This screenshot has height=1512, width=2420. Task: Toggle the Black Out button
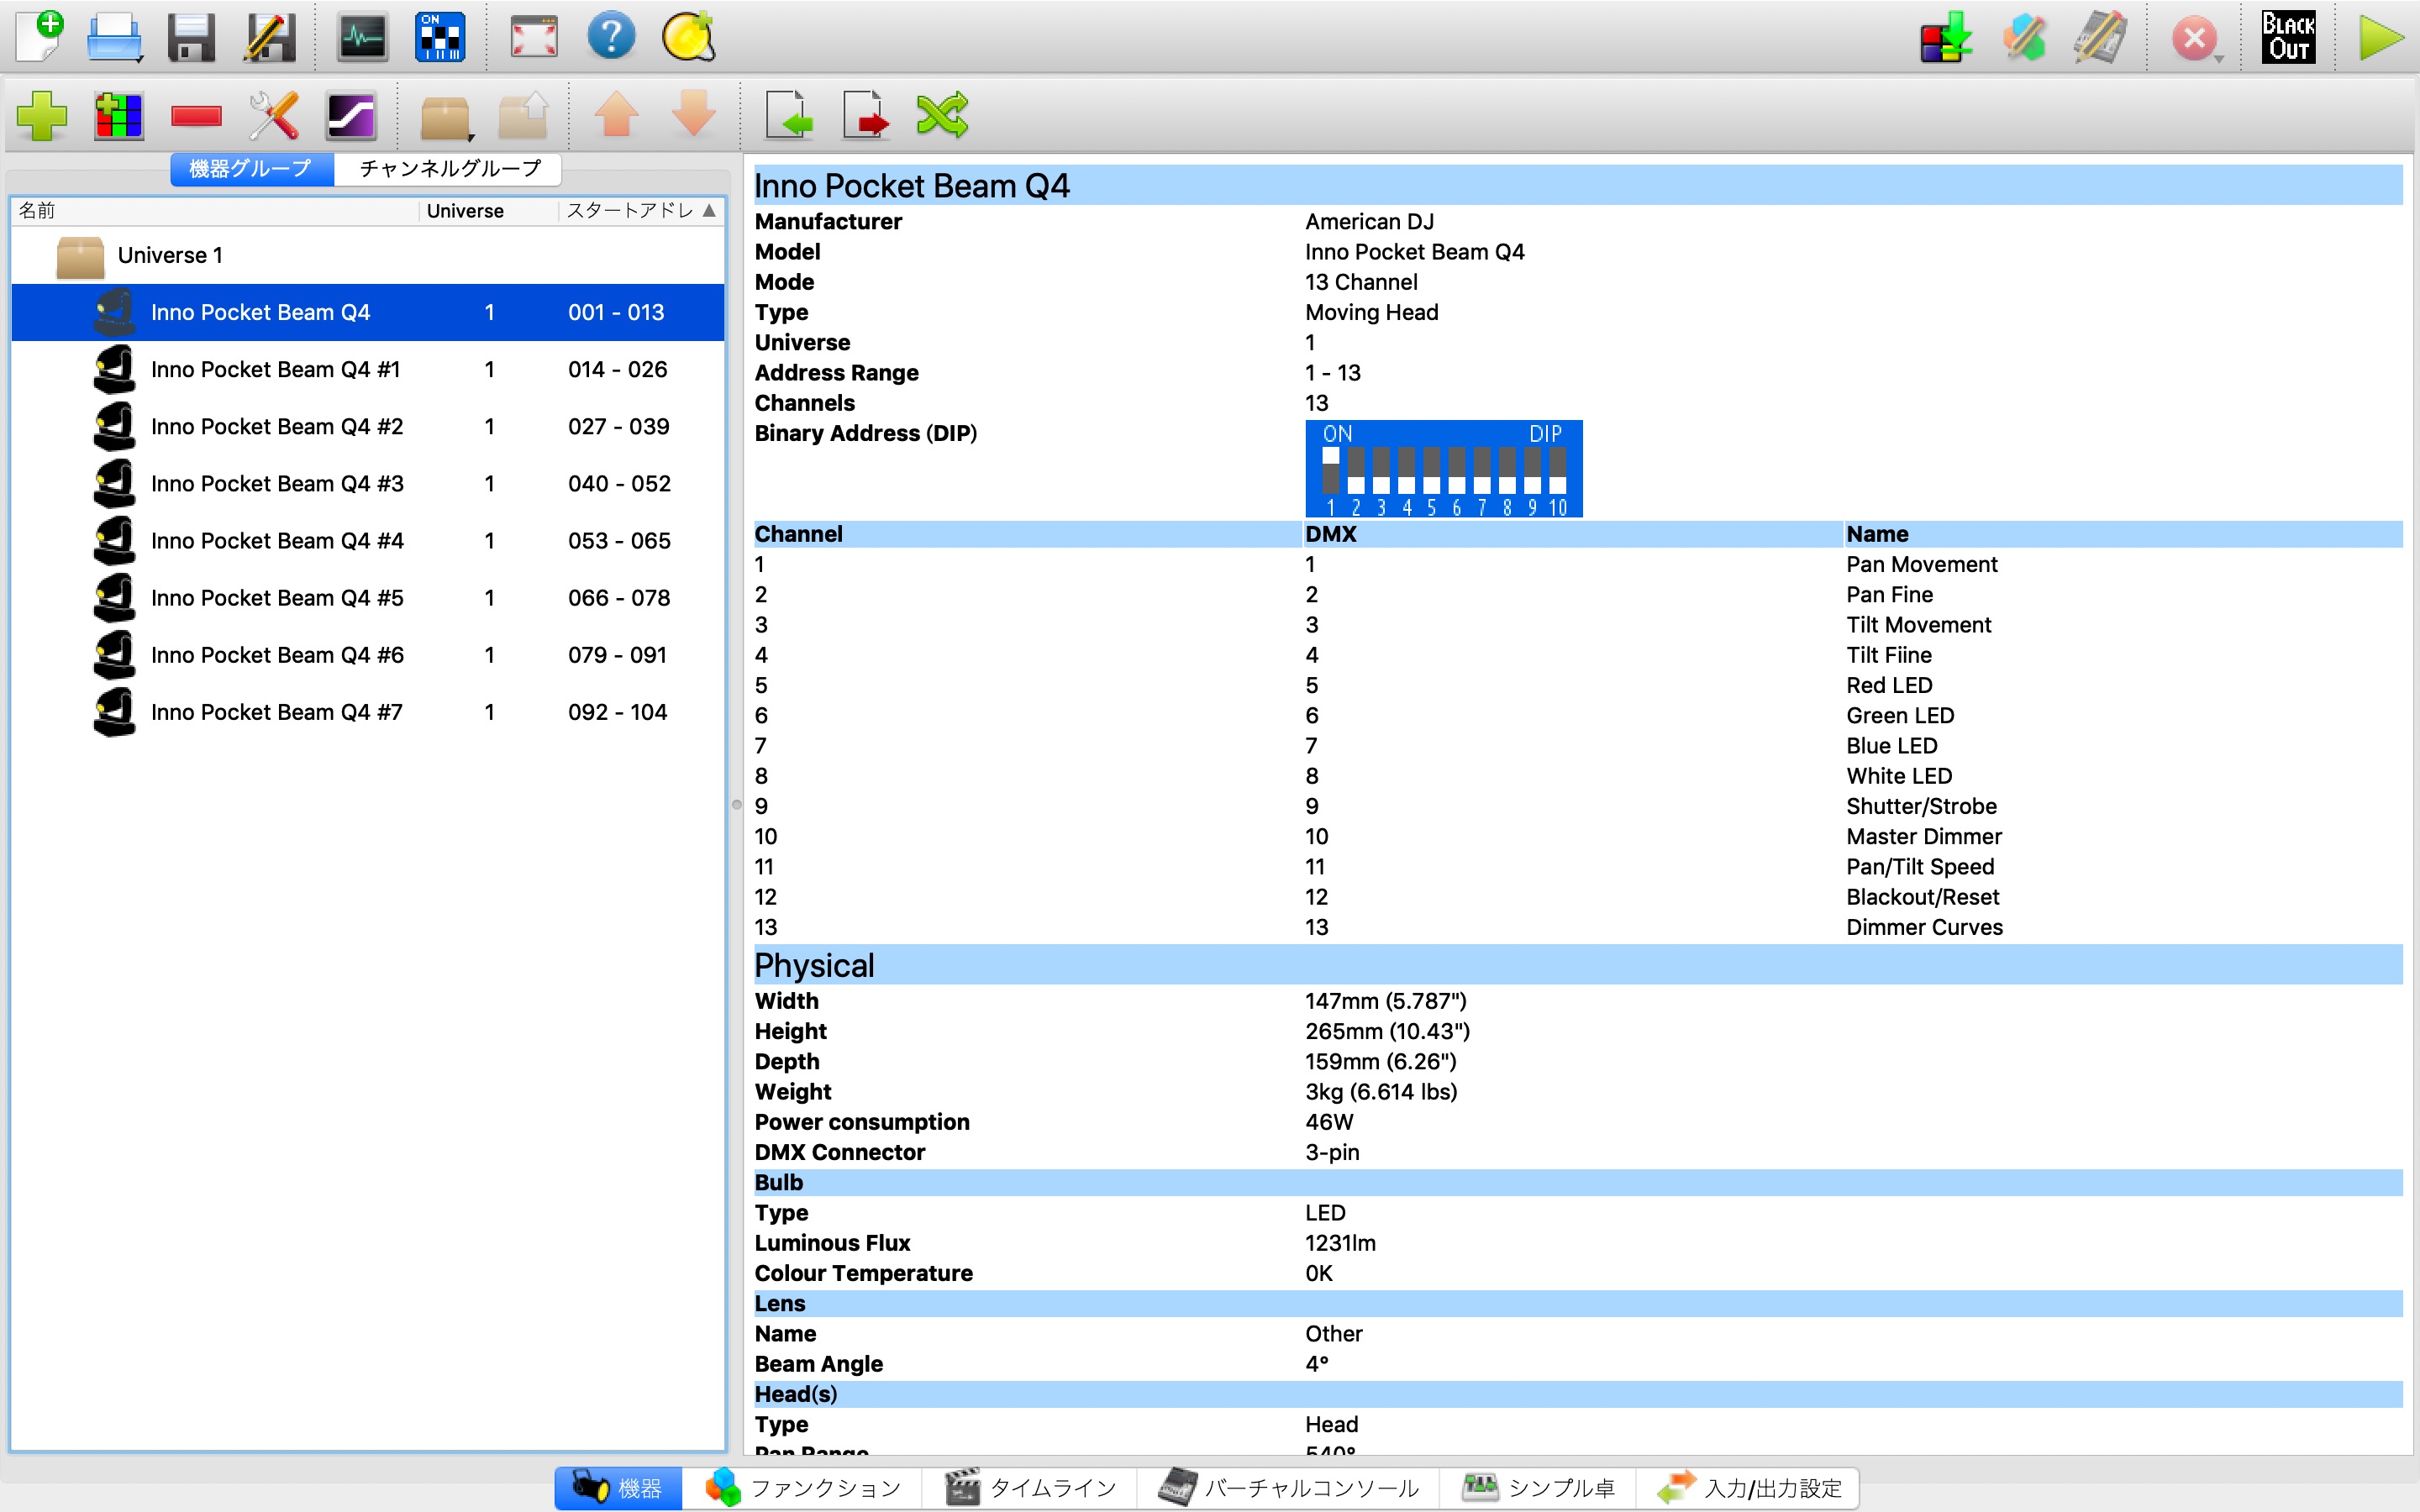click(2288, 38)
